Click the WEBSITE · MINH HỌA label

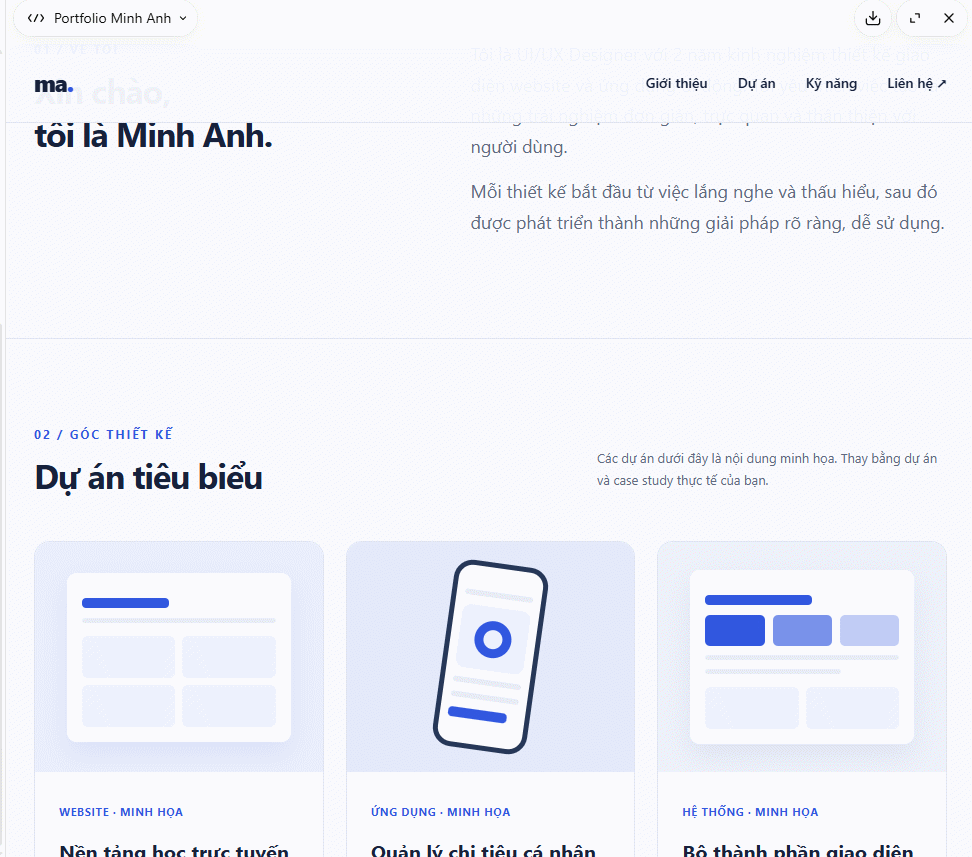pos(121,812)
